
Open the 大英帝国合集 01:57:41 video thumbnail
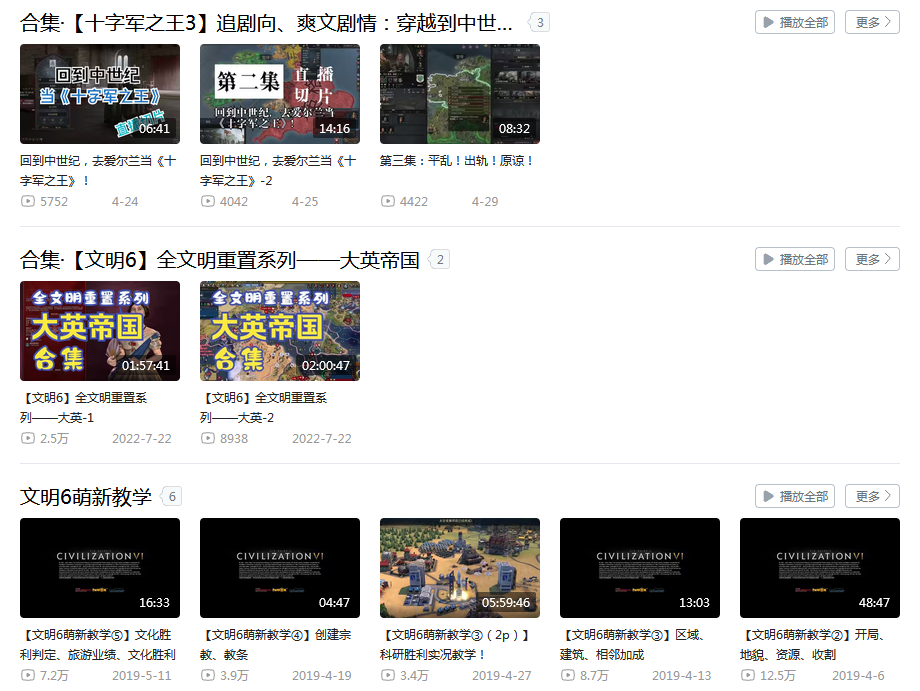click(100, 331)
